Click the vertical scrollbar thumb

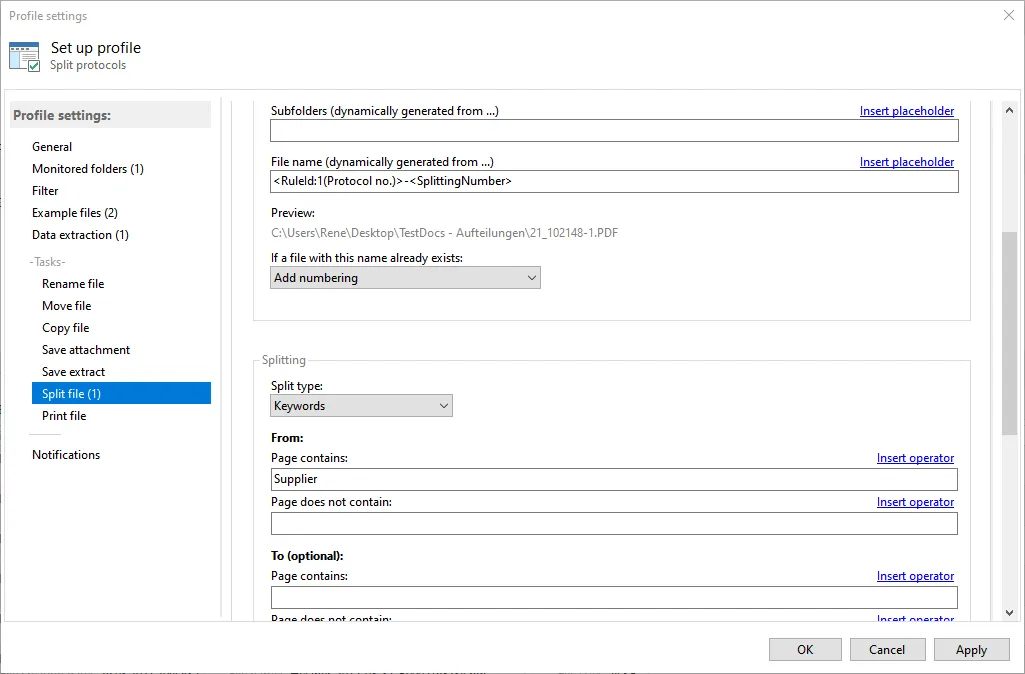(x=1009, y=333)
